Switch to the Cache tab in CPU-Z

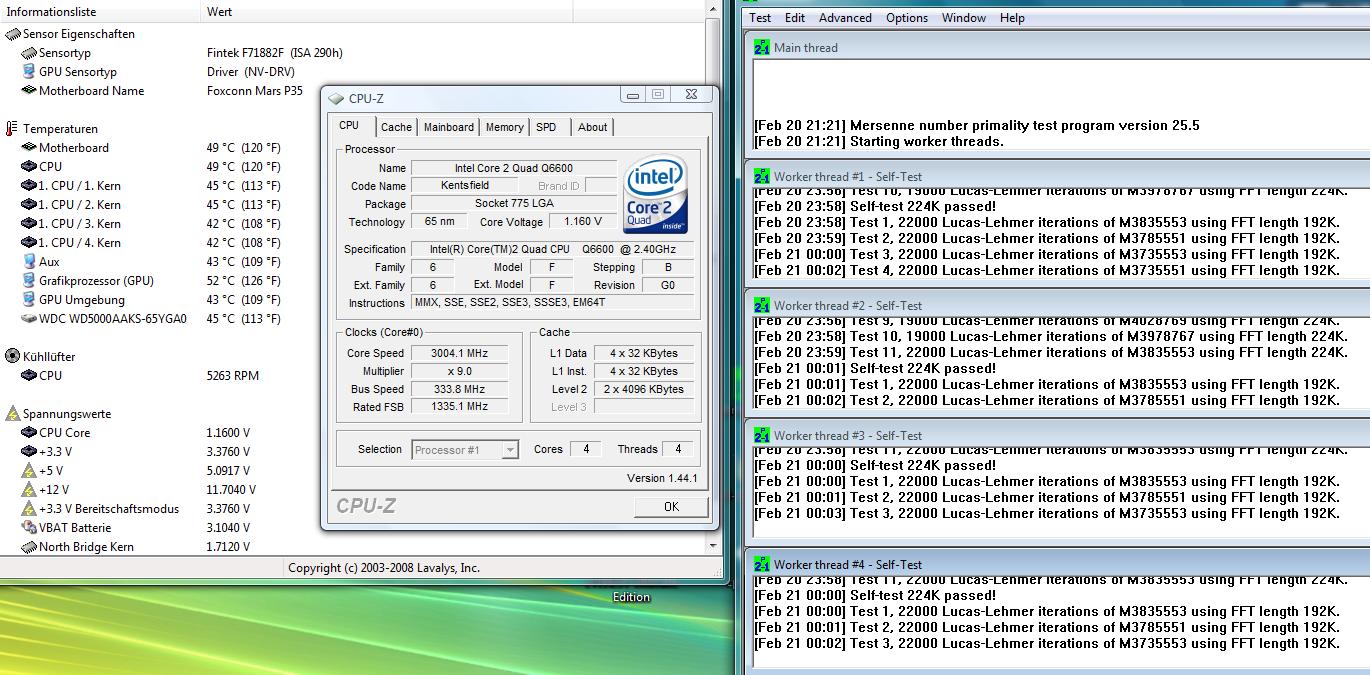[x=396, y=127]
